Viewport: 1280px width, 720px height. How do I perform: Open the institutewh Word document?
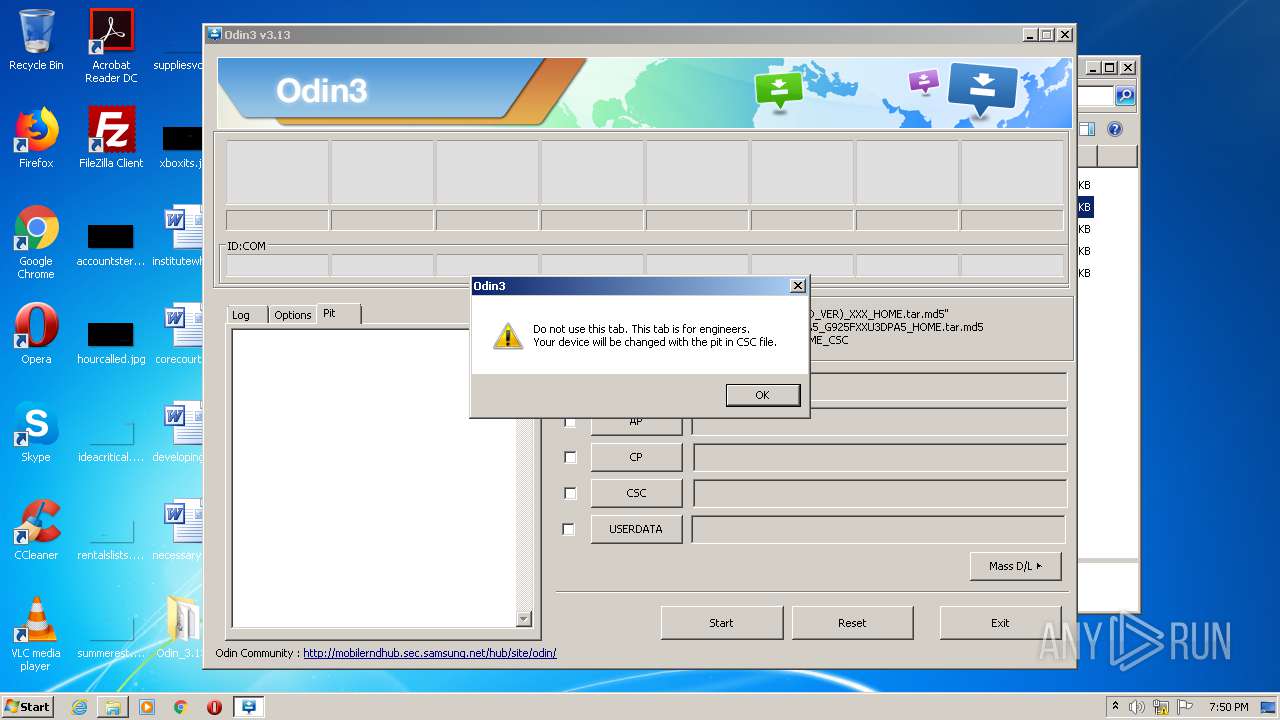tap(180, 236)
